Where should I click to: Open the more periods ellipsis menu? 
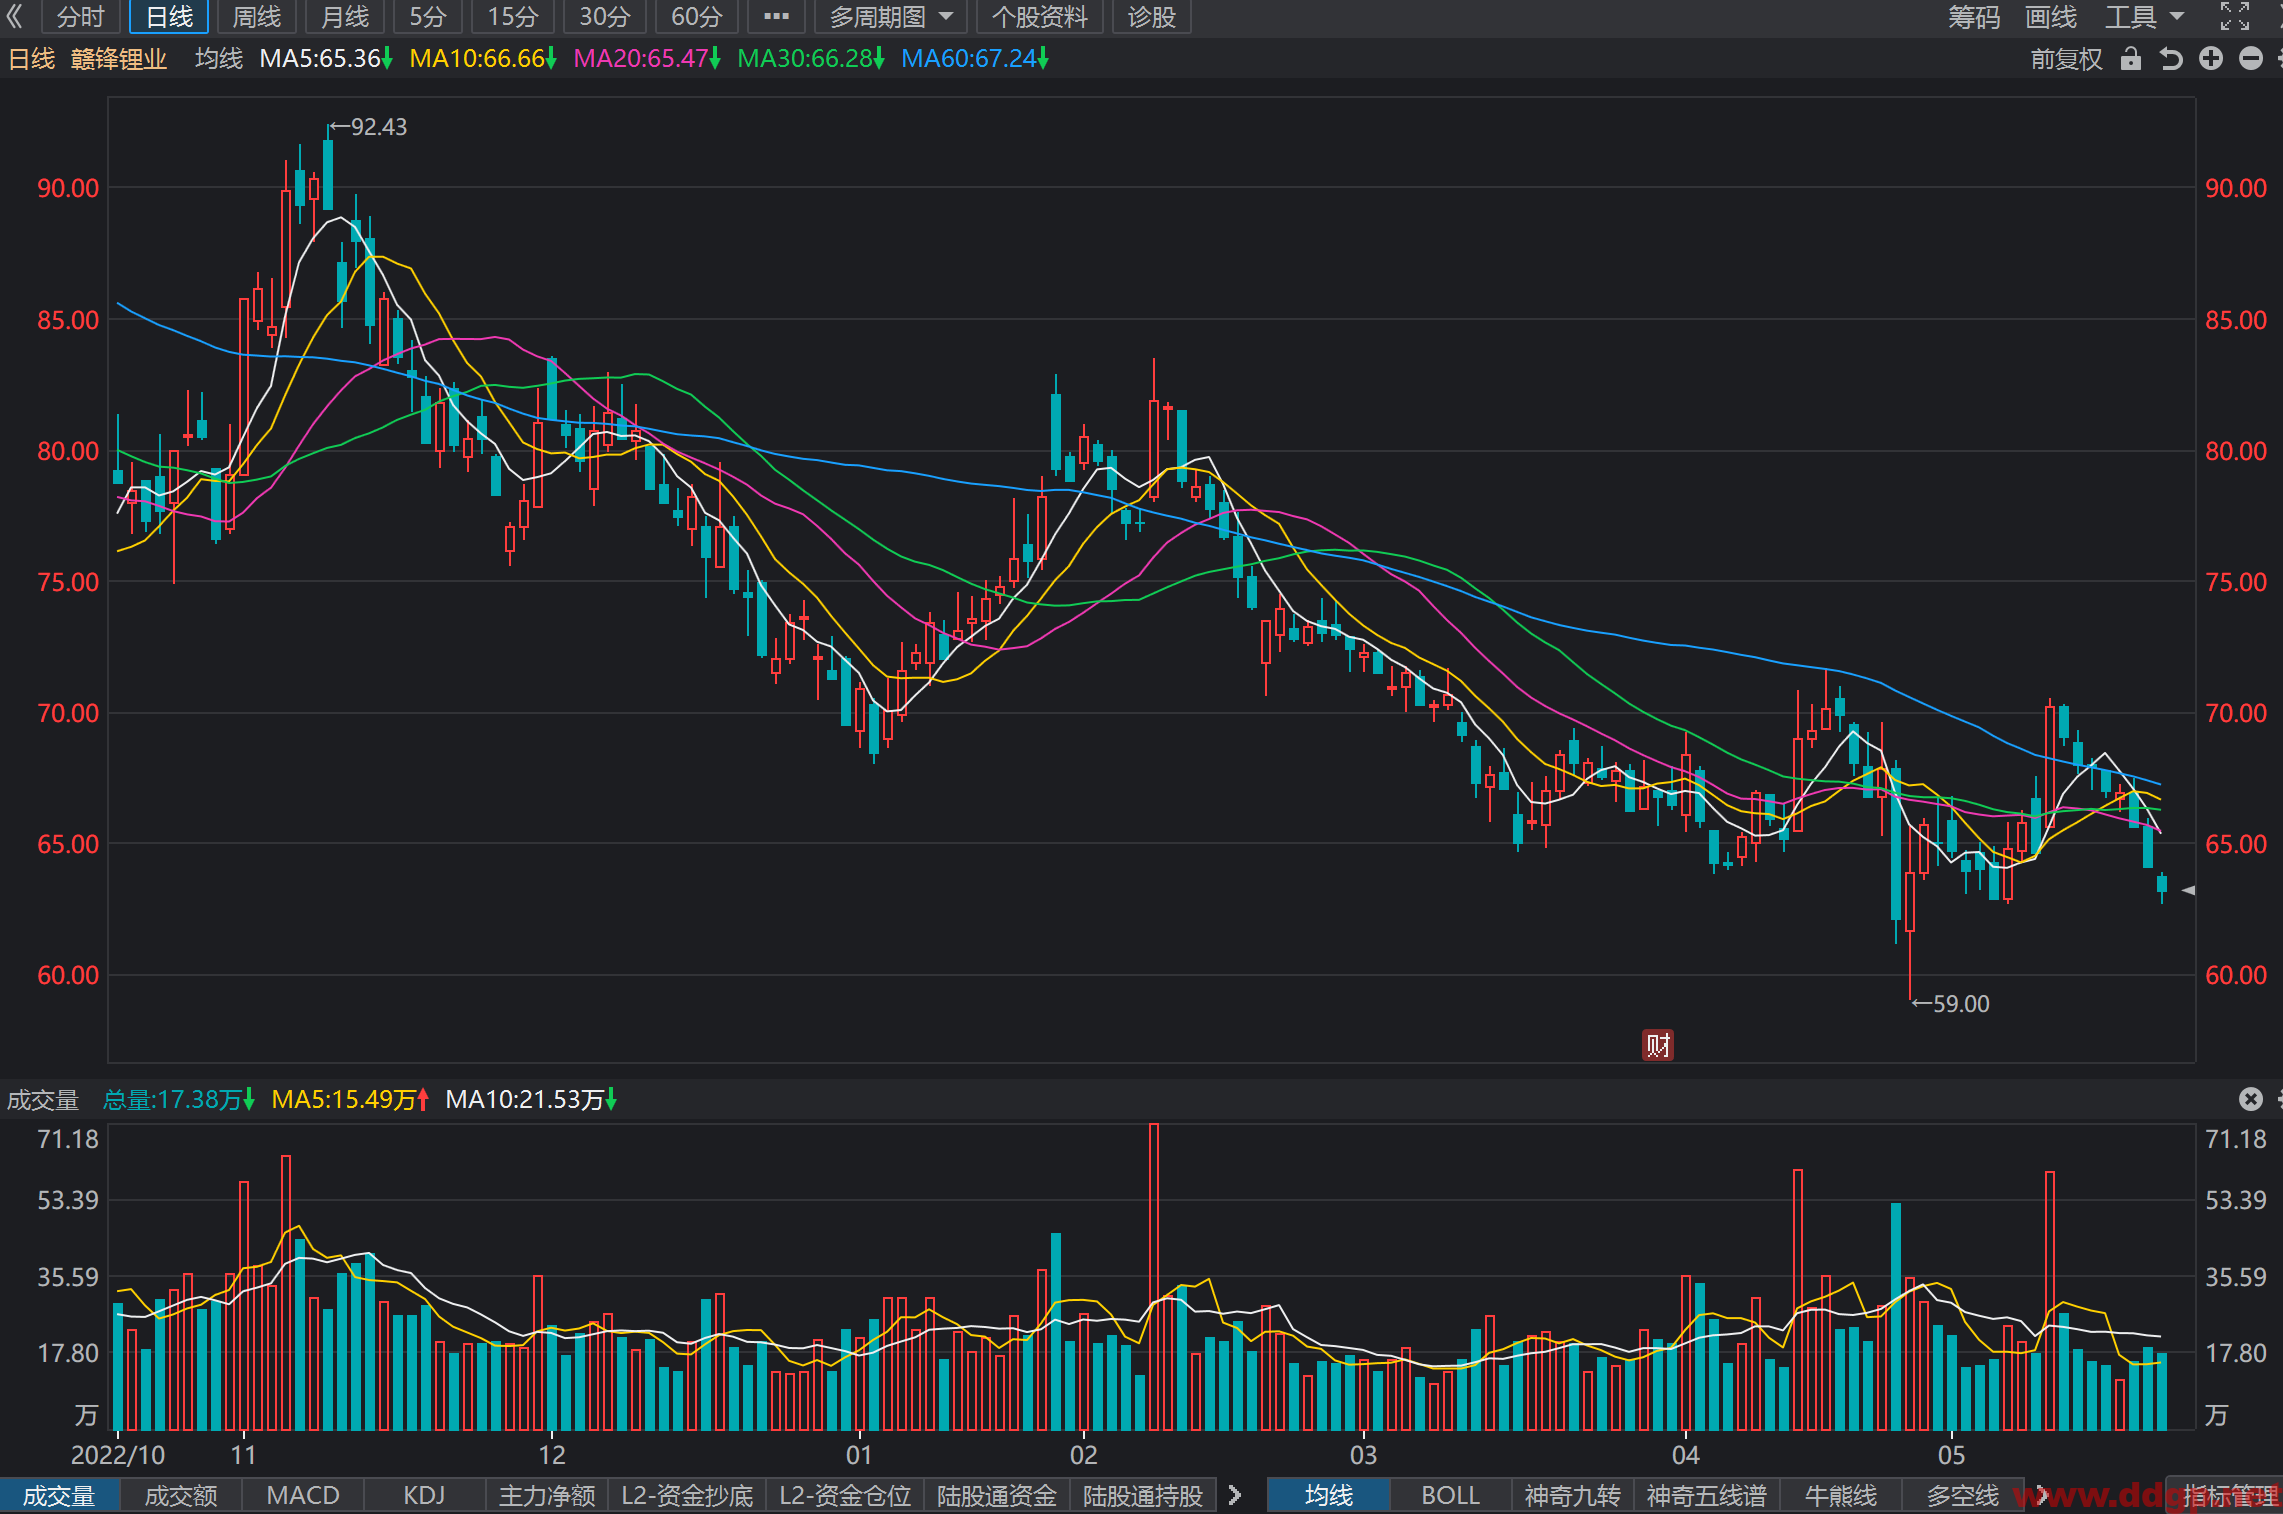tap(776, 16)
